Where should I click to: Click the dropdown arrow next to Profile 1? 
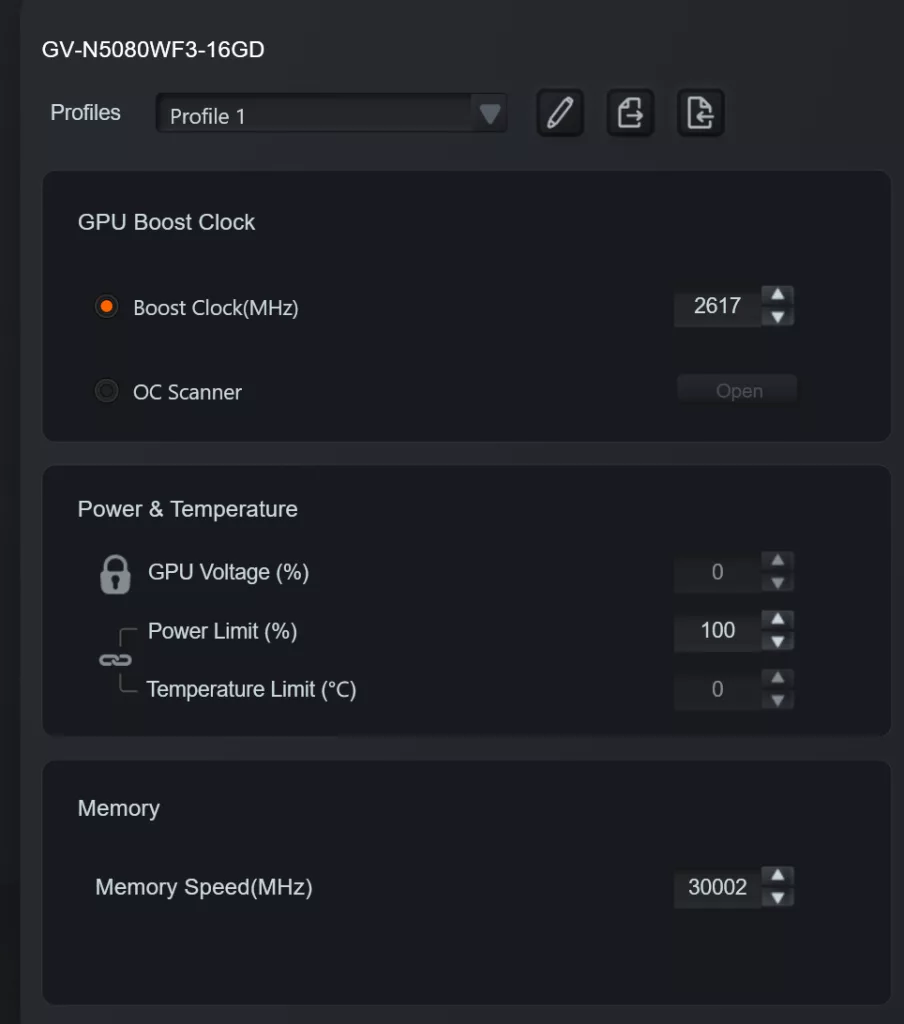490,114
